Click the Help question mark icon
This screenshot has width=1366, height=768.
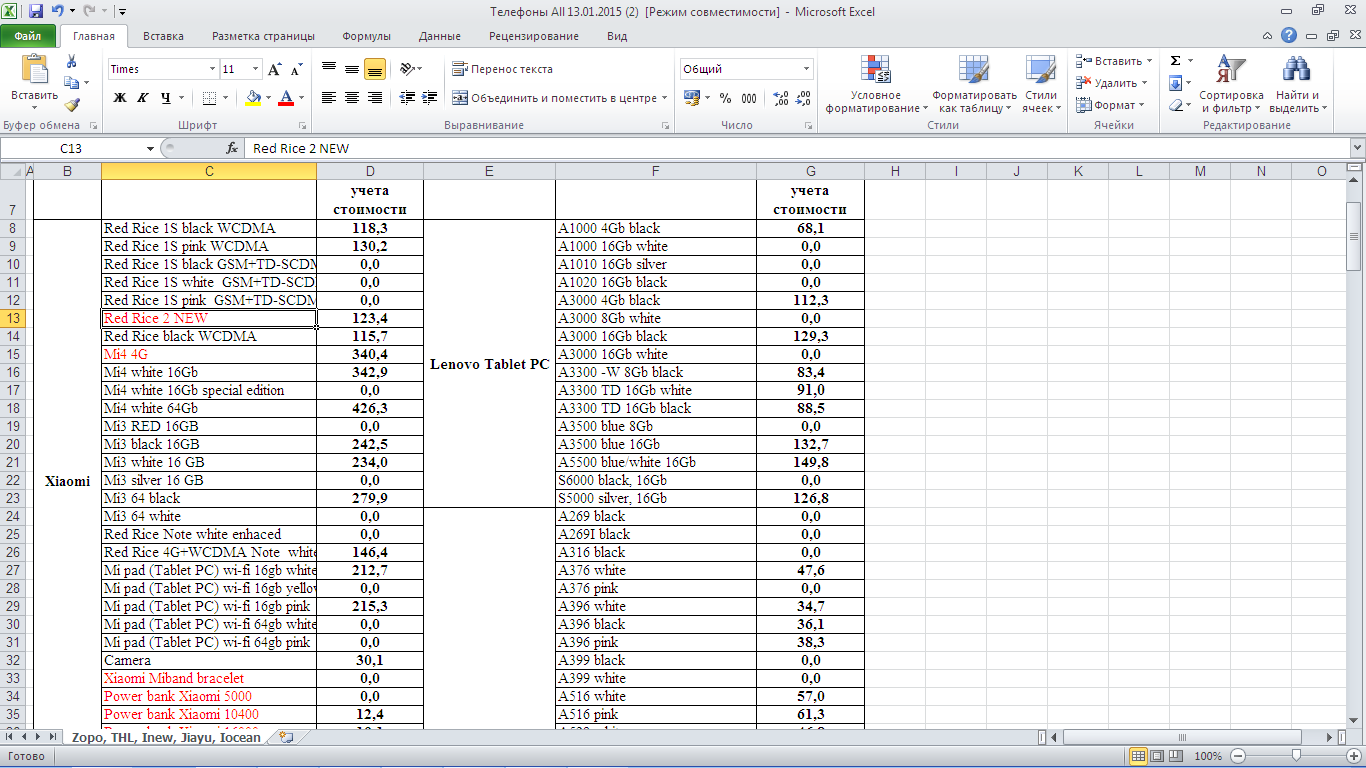point(1290,36)
